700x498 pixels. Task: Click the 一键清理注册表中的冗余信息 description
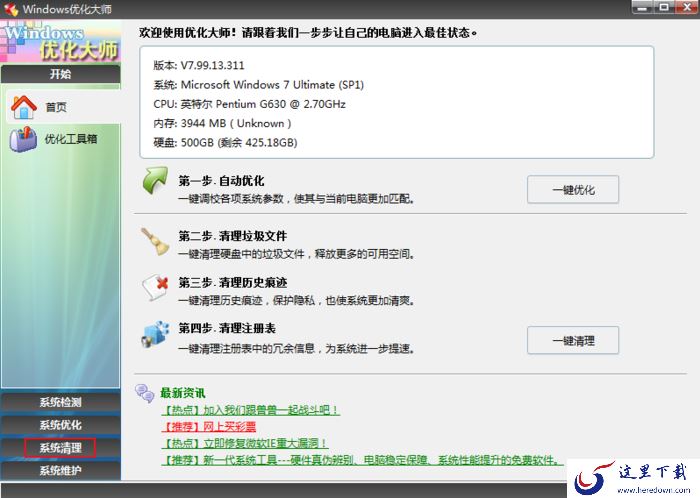click(x=296, y=349)
